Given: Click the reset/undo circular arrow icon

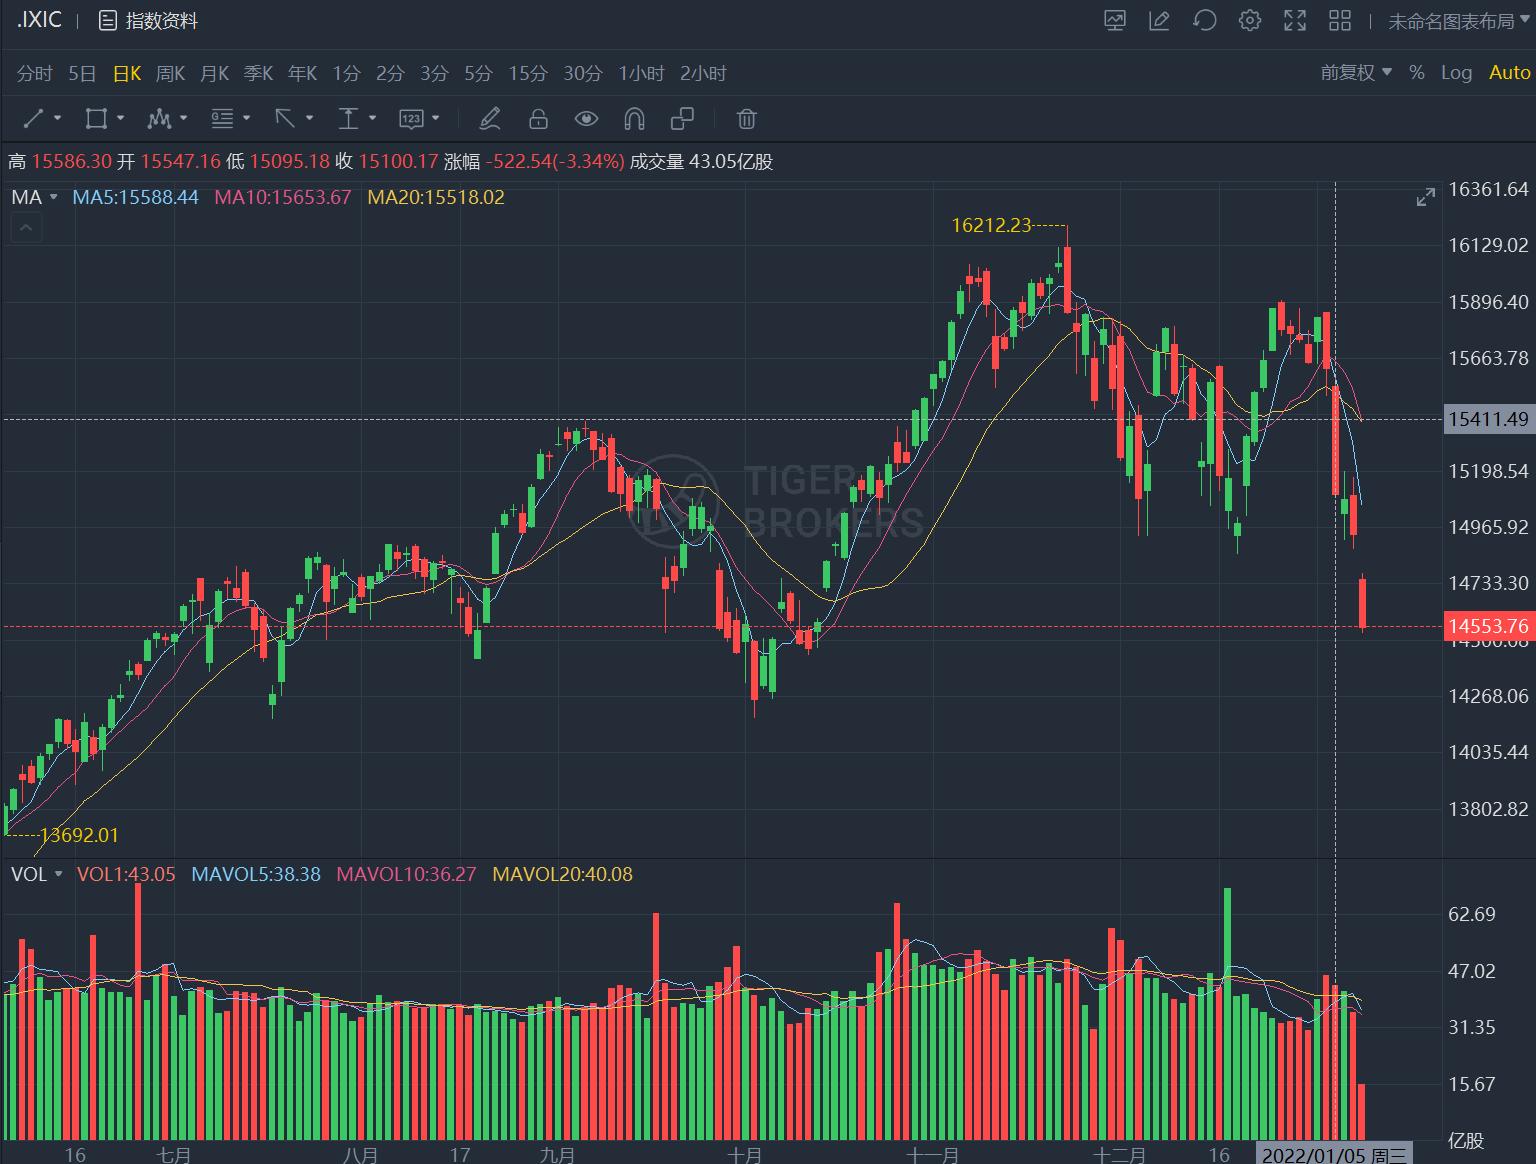Looking at the screenshot, I should [1205, 20].
